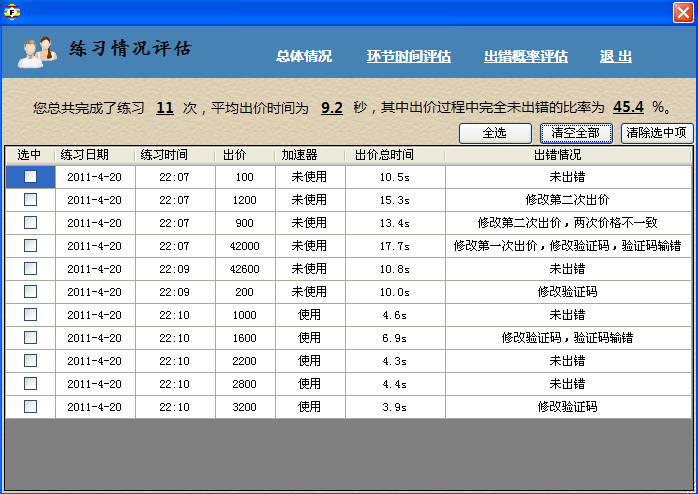The height and width of the screenshot is (494, 698).
Task: Click the two-person user icon in header
Action: 37,53
